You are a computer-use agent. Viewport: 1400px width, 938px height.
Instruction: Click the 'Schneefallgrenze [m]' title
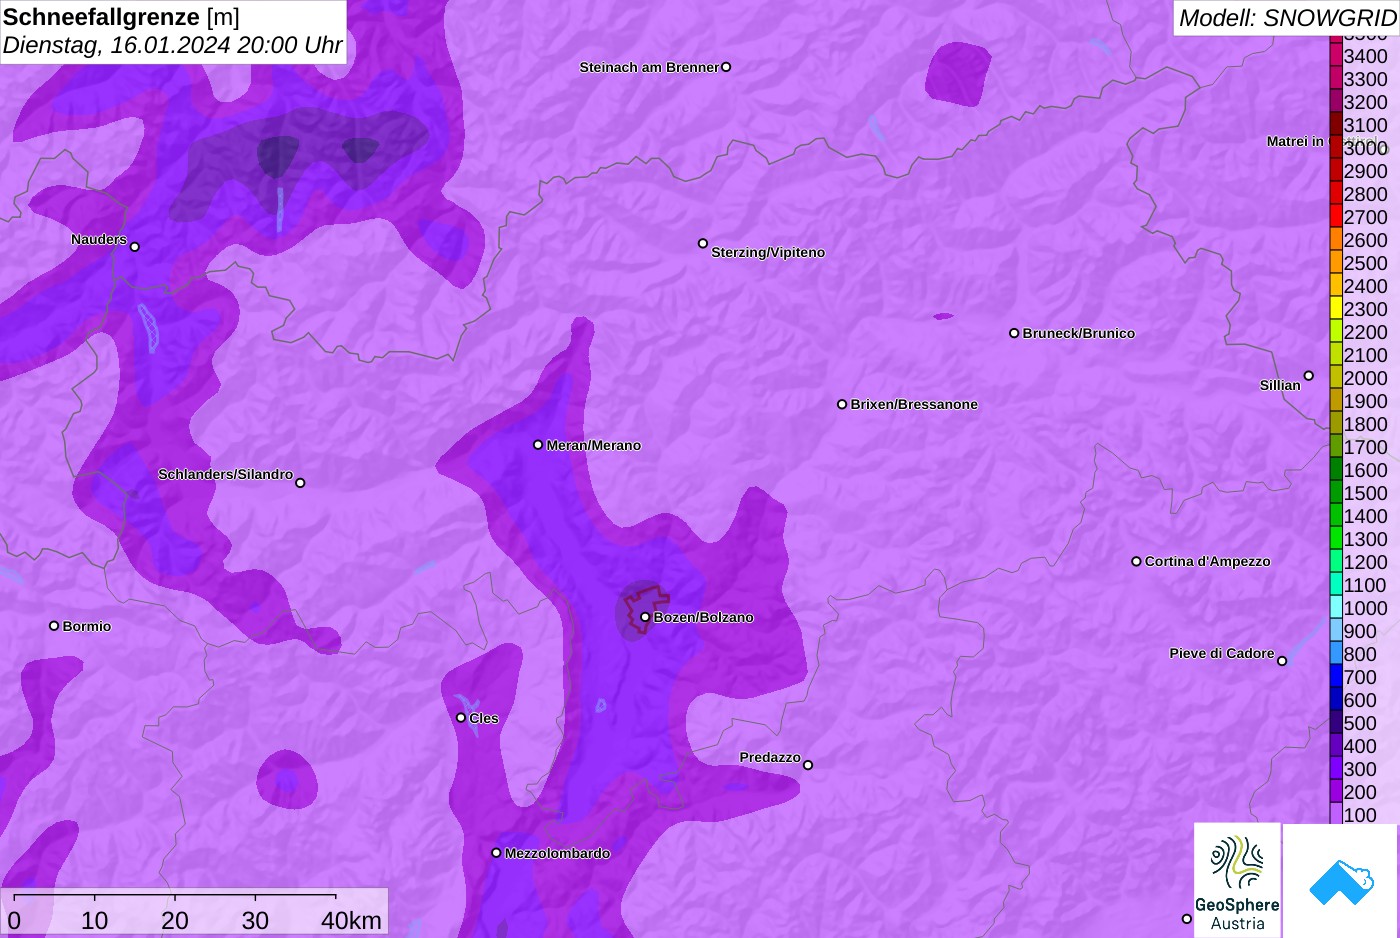(x=121, y=17)
